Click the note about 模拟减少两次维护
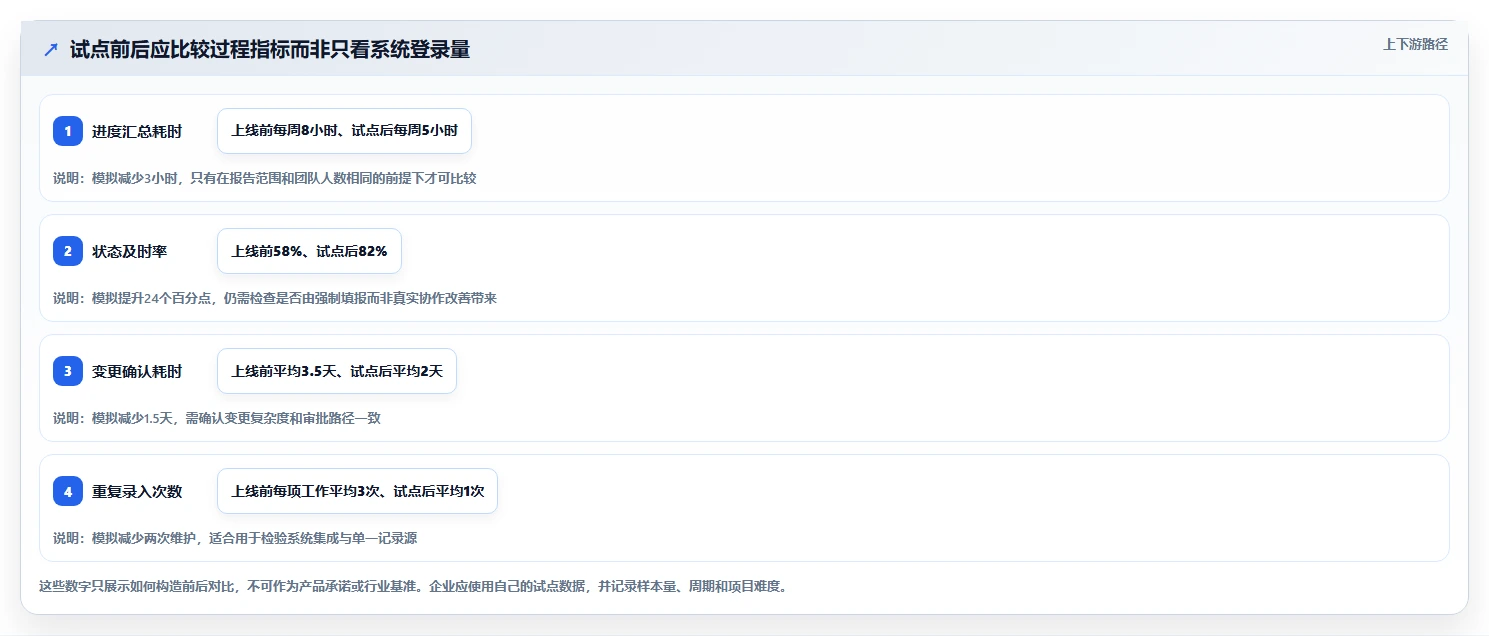 point(235,538)
